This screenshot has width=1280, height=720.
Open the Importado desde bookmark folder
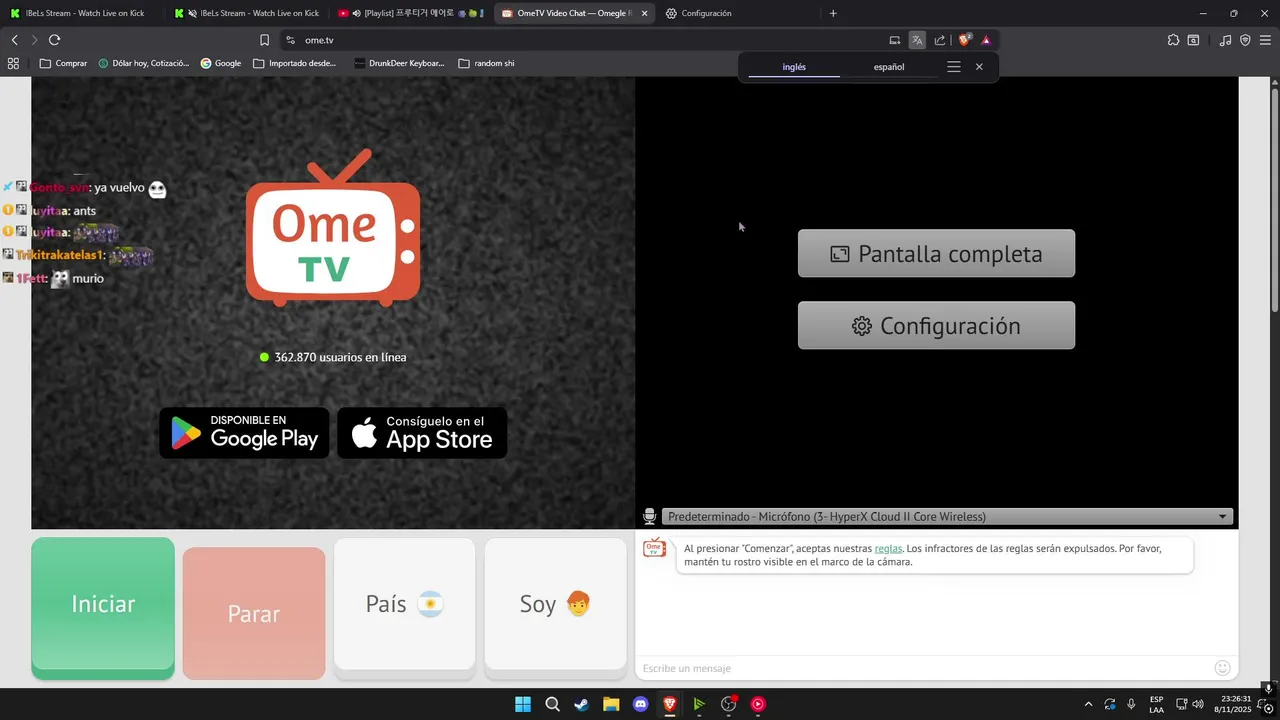(295, 63)
